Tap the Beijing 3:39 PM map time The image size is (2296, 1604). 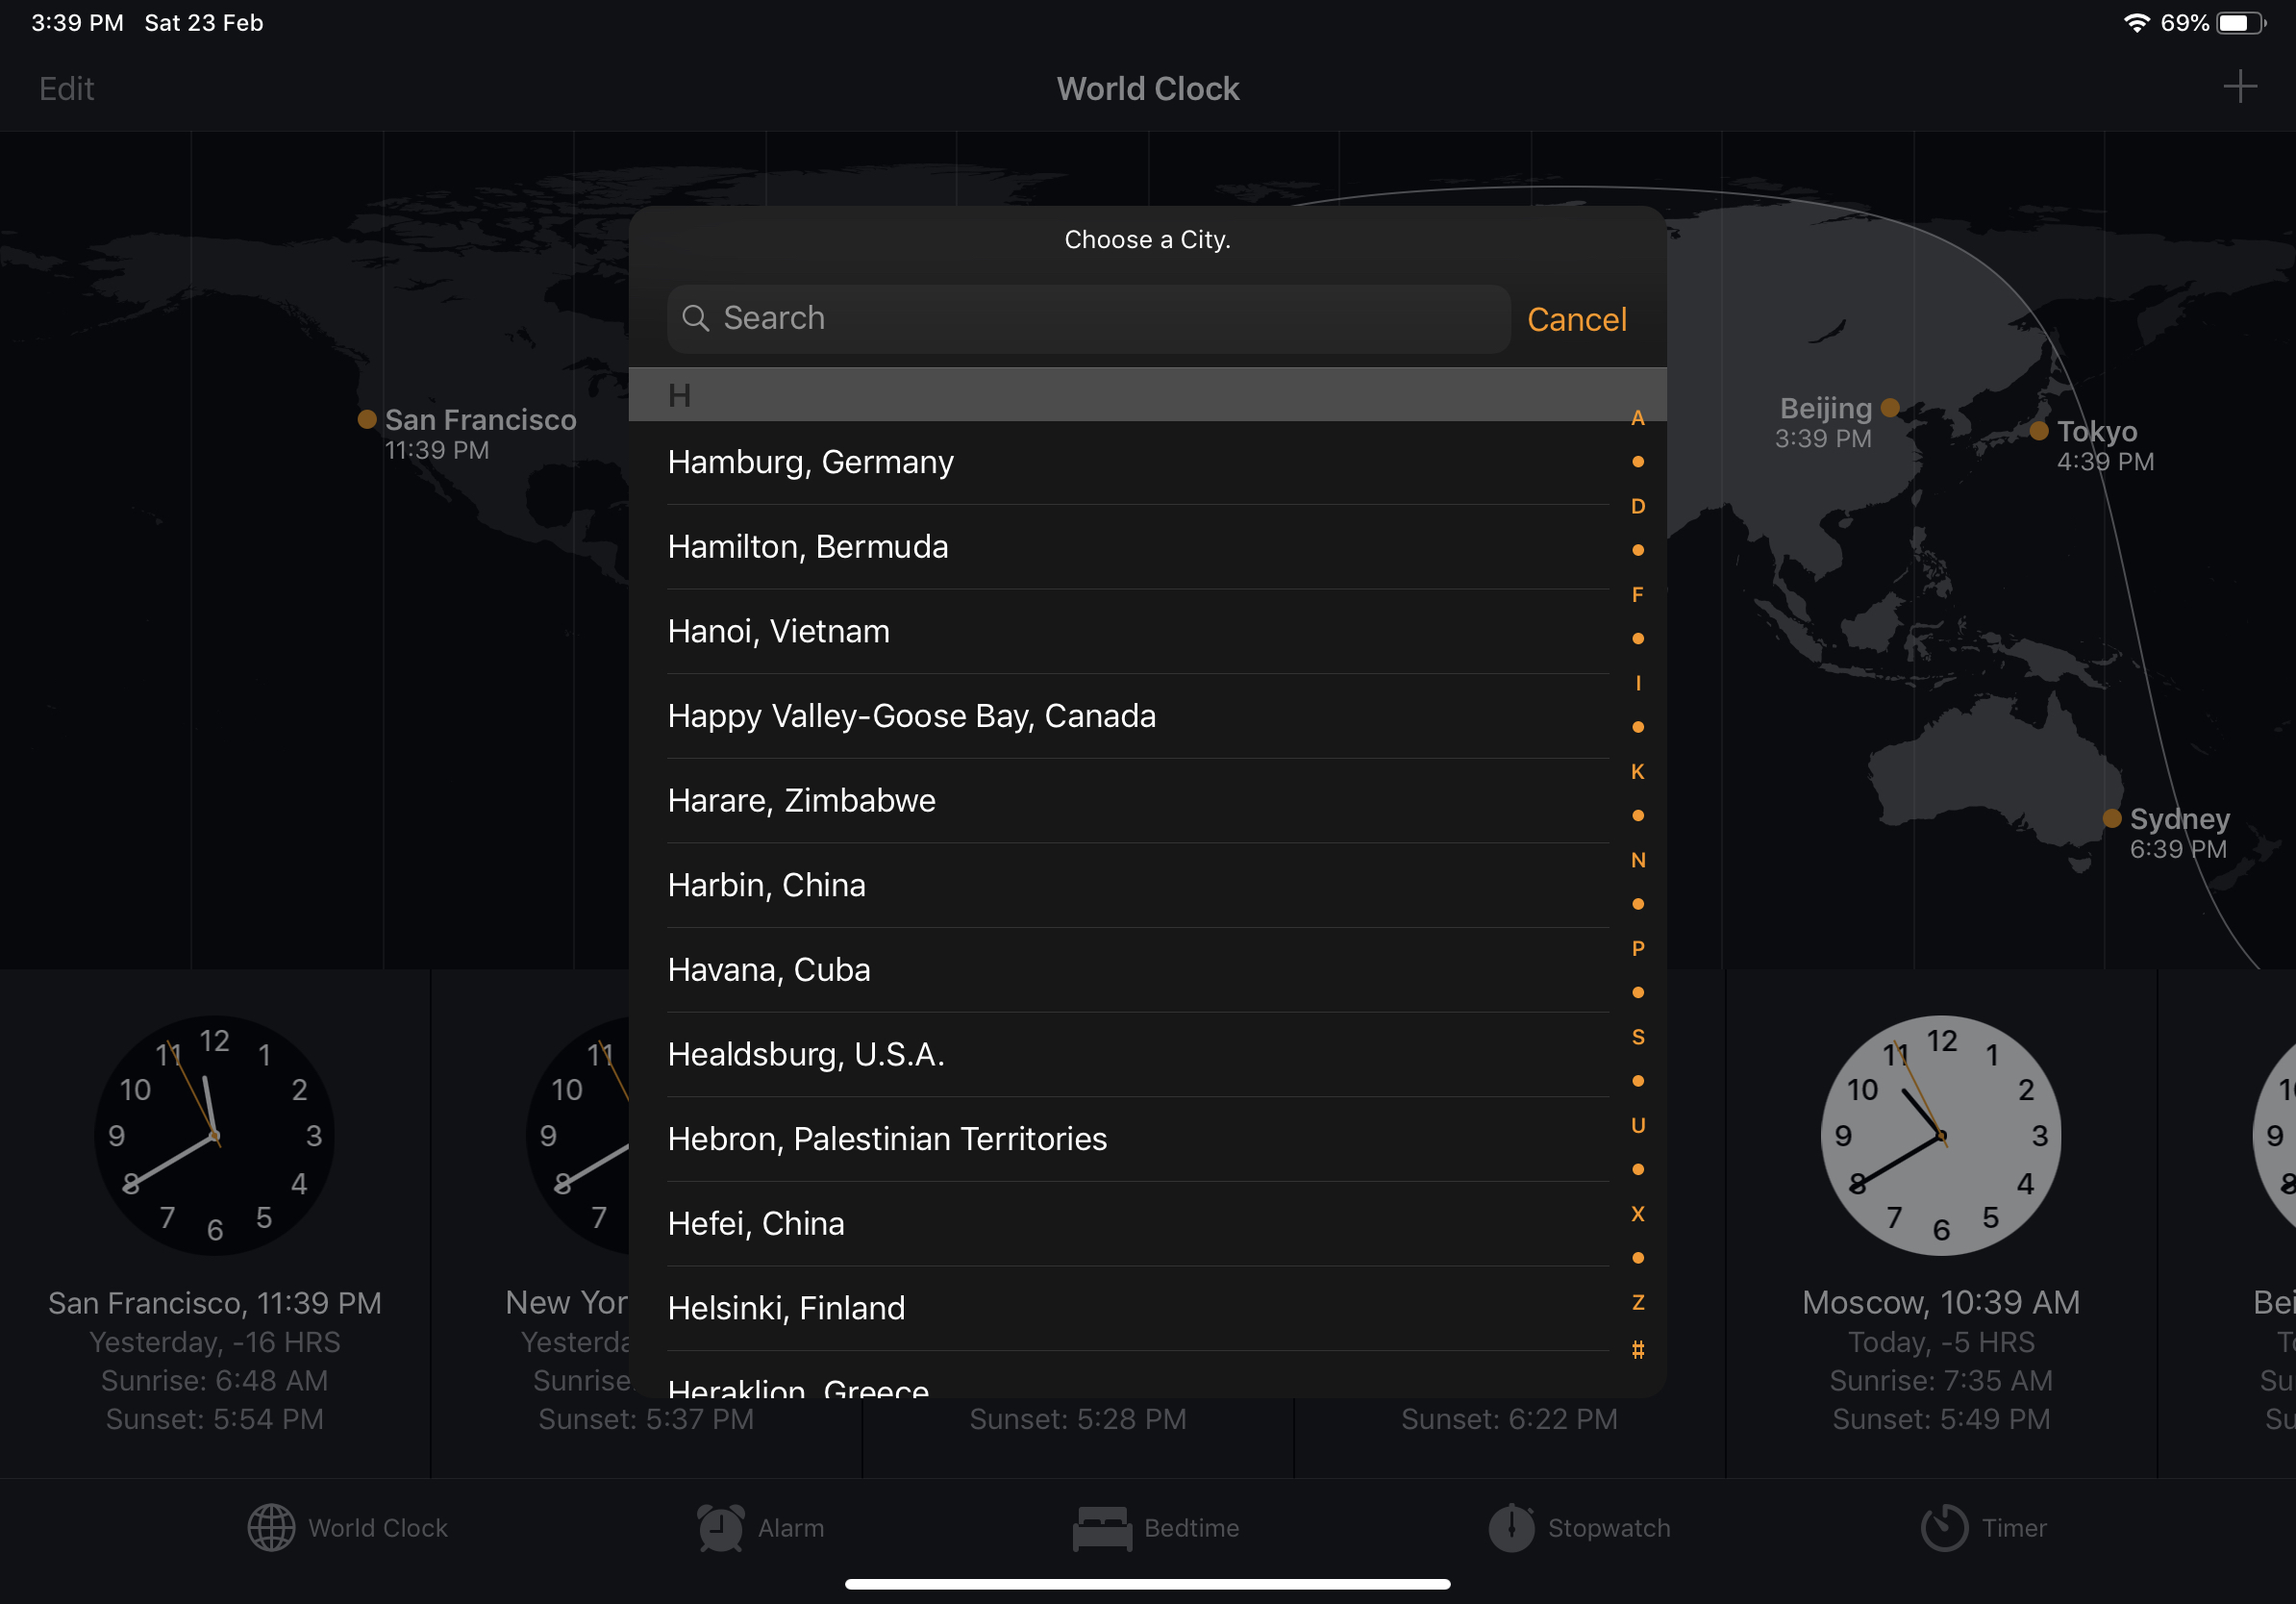(1822, 438)
